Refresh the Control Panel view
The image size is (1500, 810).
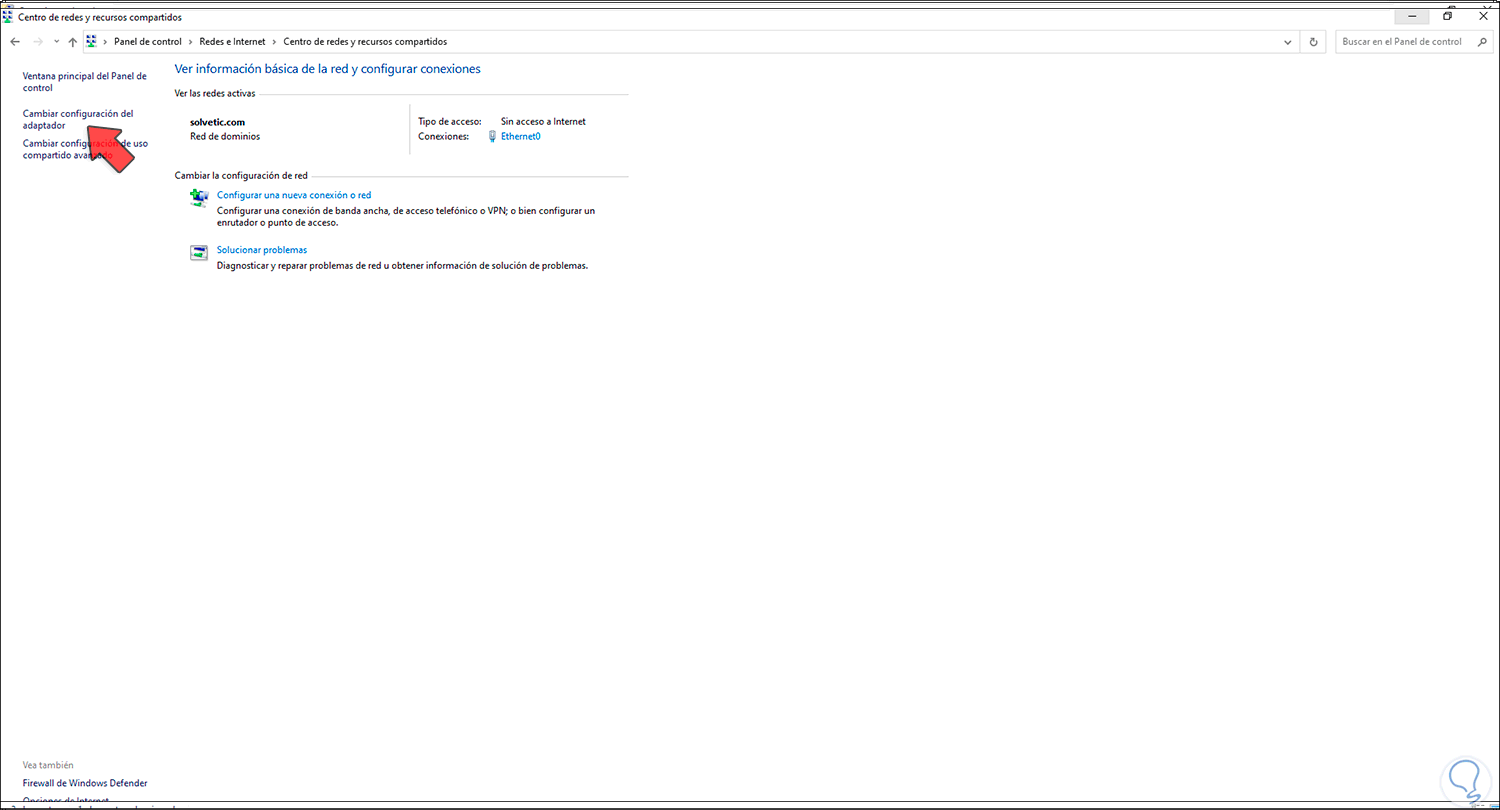[x=1314, y=42]
